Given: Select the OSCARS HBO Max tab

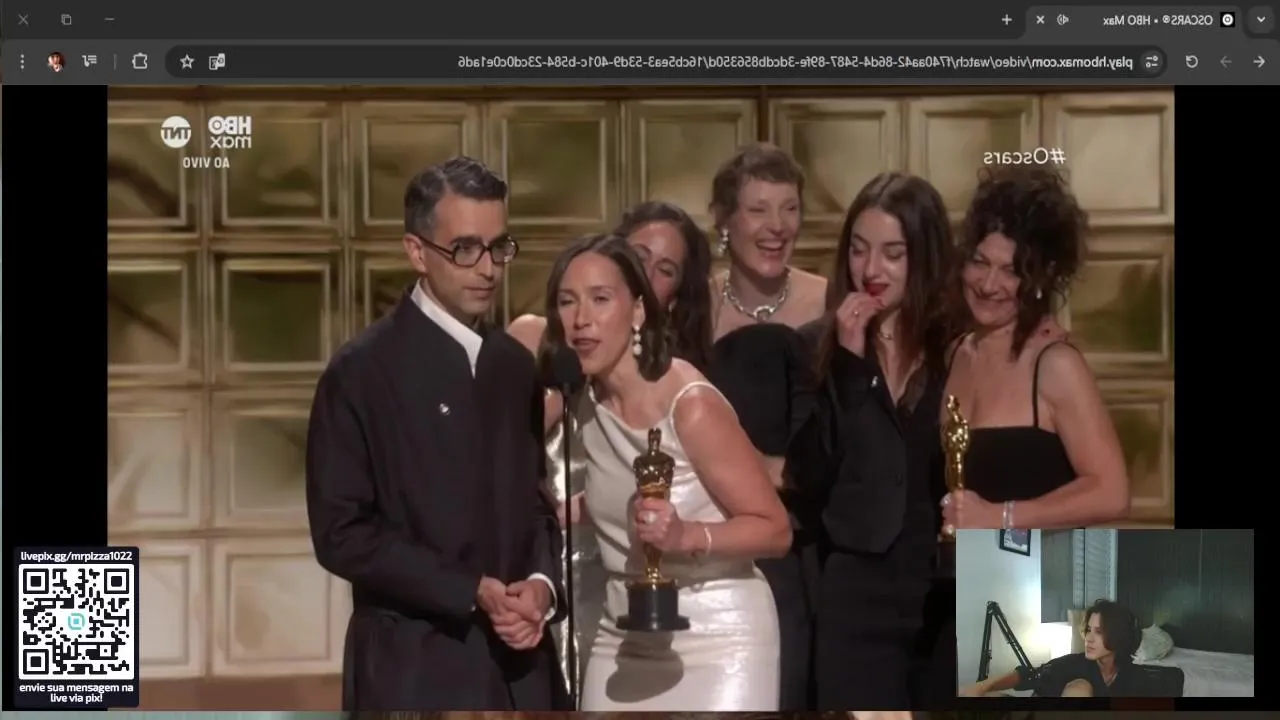Looking at the screenshot, I should pos(1135,20).
